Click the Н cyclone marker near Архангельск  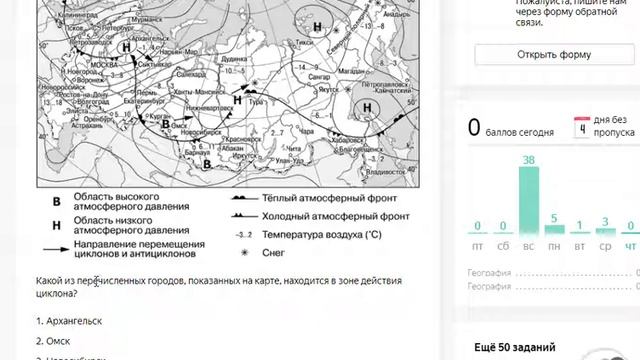pyautogui.click(x=127, y=48)
